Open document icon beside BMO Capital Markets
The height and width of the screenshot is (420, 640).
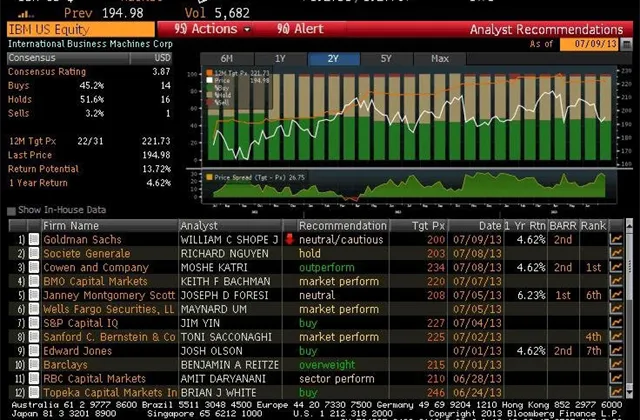(34, 281)
